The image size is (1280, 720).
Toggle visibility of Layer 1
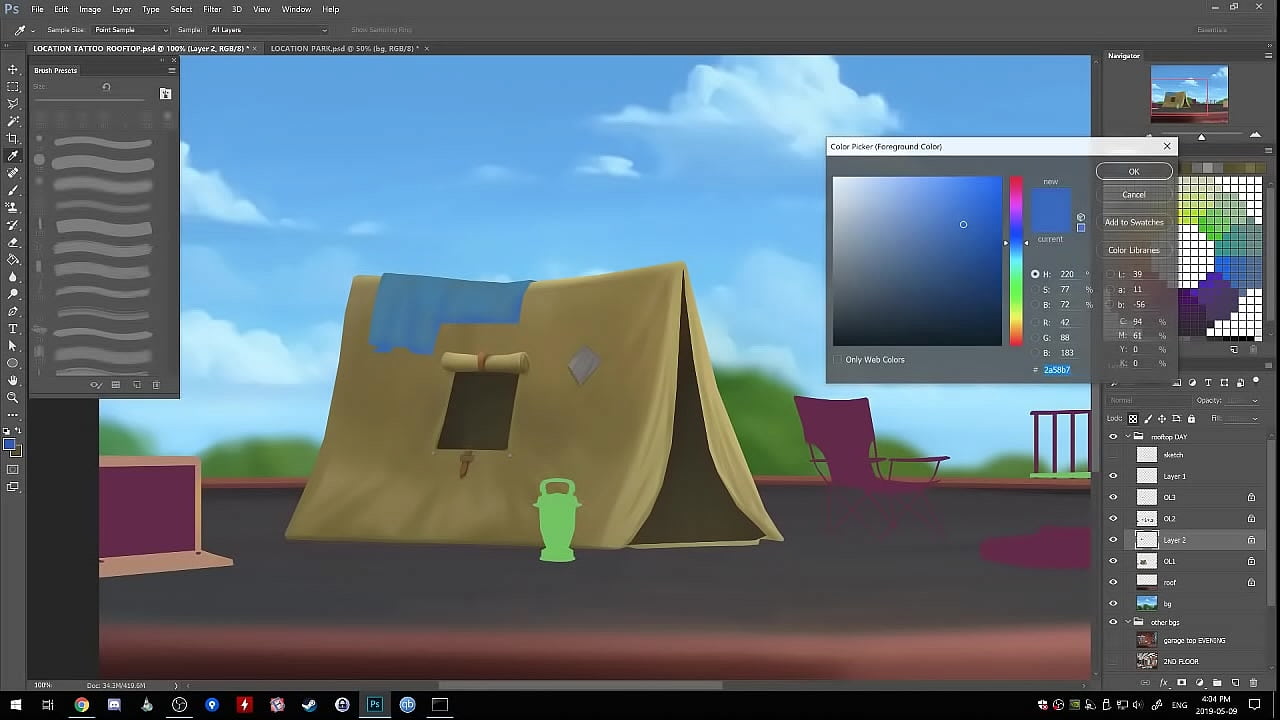(x=1113, y=476)
